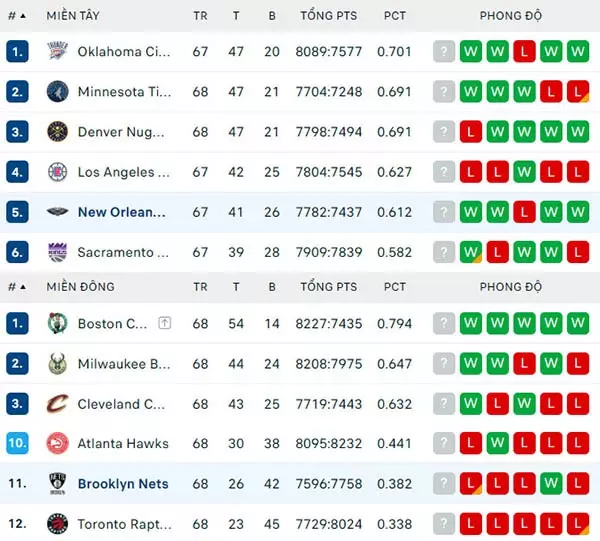
Task: Click the unknown '?' form badge for Oklahoma
Action: click(x=444, y=51)
